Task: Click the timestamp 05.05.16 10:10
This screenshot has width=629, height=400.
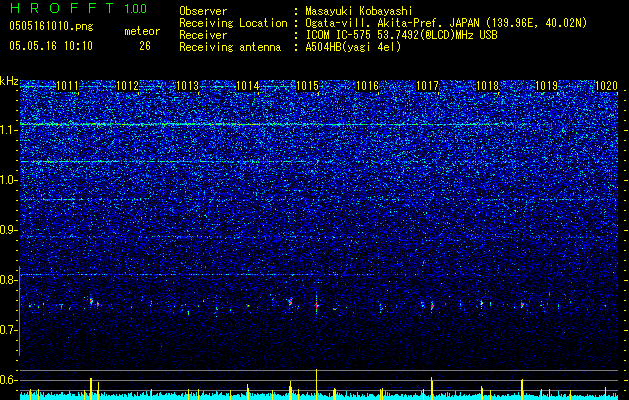Action: (x=51, y=46)
